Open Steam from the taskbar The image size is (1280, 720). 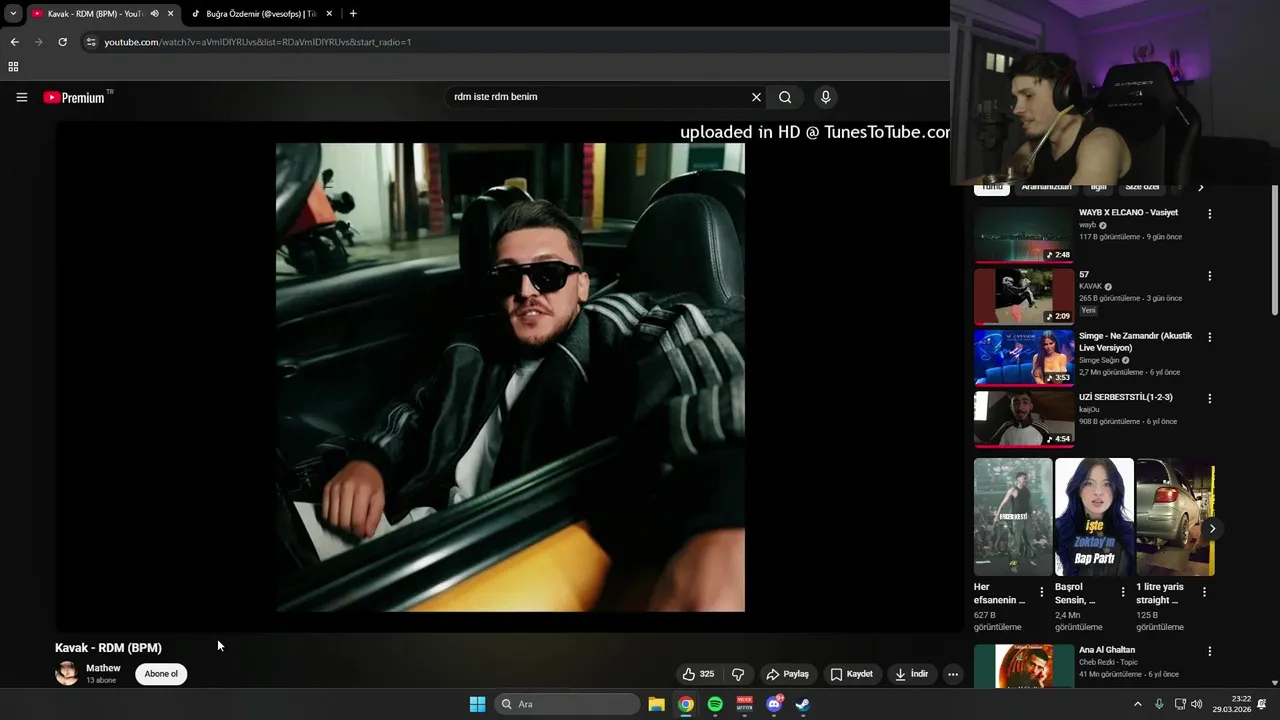point(803,704)
